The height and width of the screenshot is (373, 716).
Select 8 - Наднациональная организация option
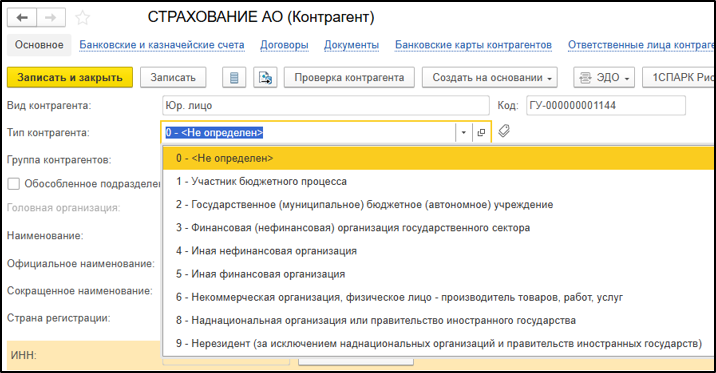tap(438, 320)
